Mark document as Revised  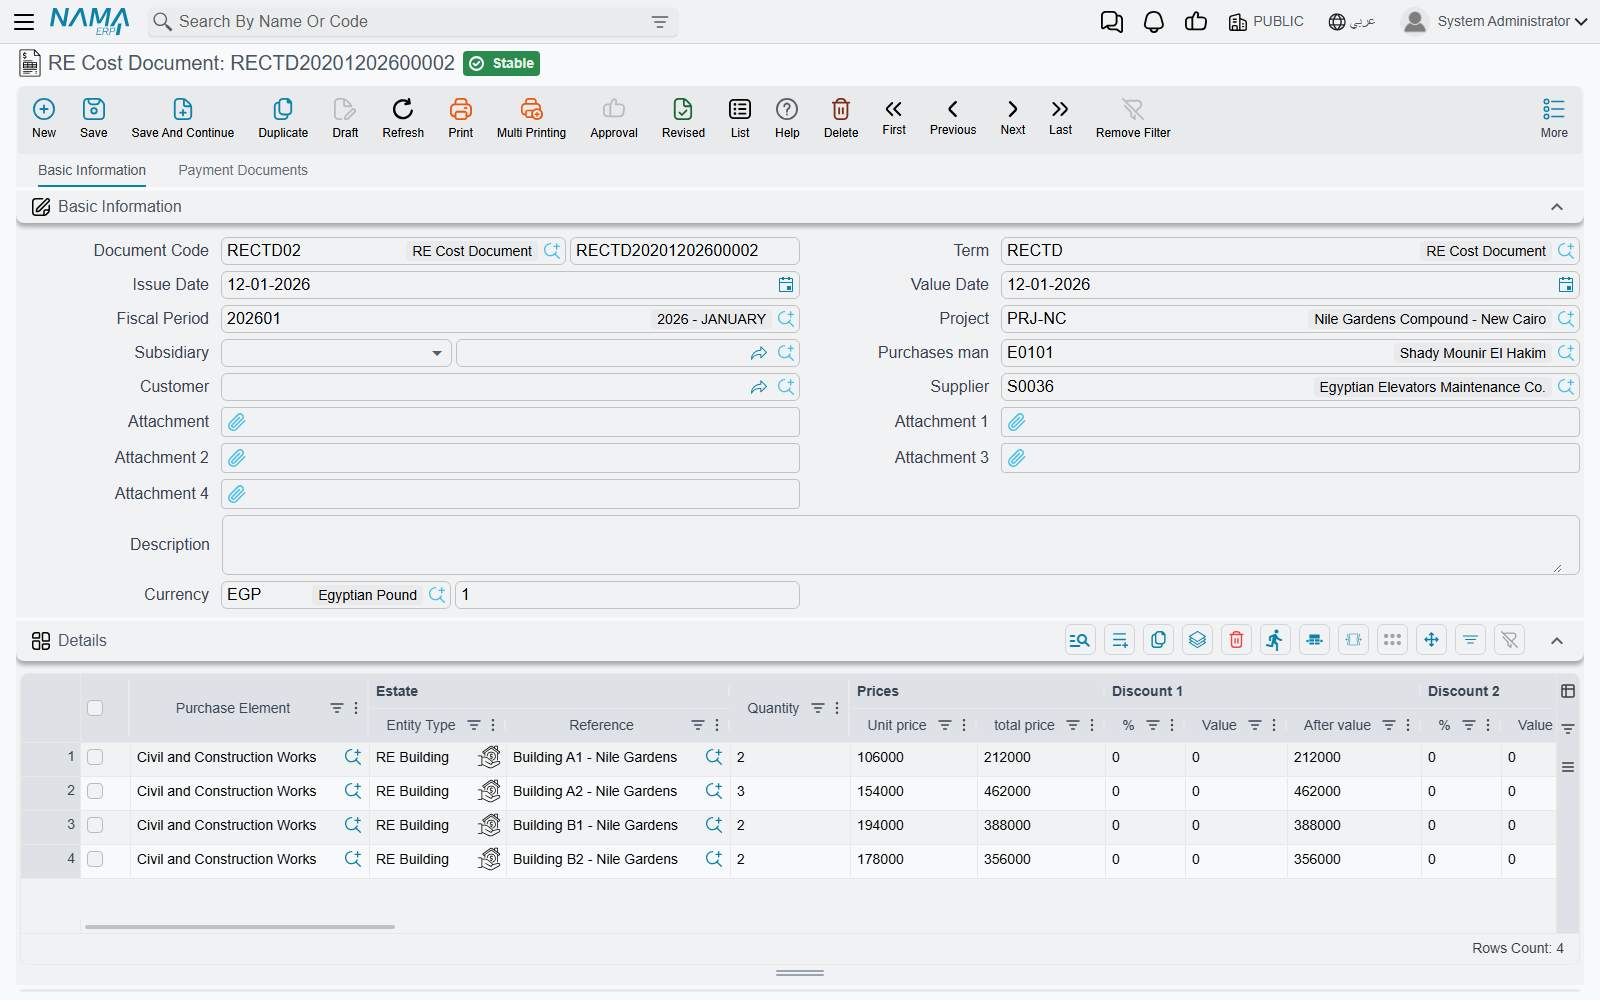683,117
